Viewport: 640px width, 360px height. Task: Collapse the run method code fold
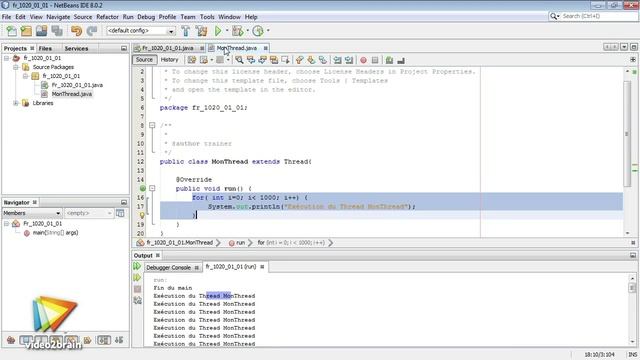pyautogui.click(x=152, y=189)
